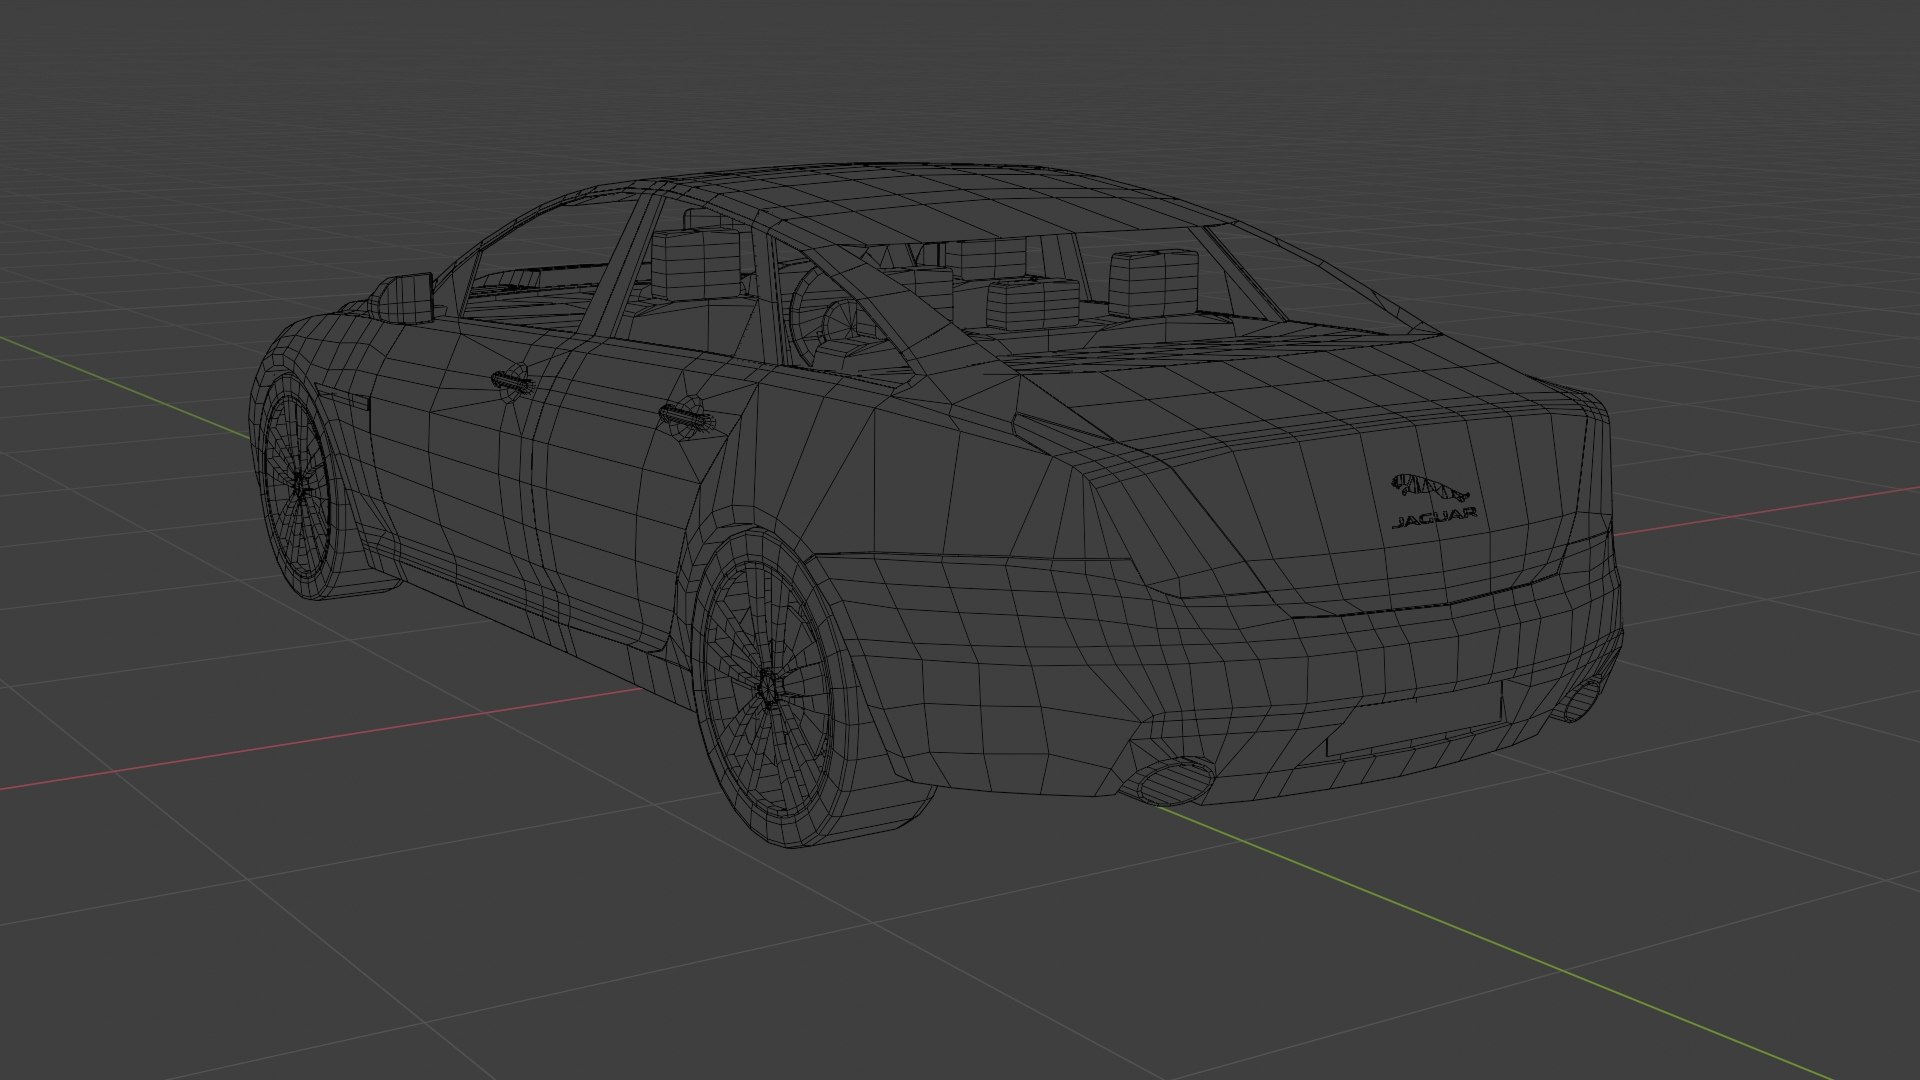The width and height of the screenshot is (1920, 1080).
Task: Select the JAGUAR lettering on the trunk
Action: 1434,518
